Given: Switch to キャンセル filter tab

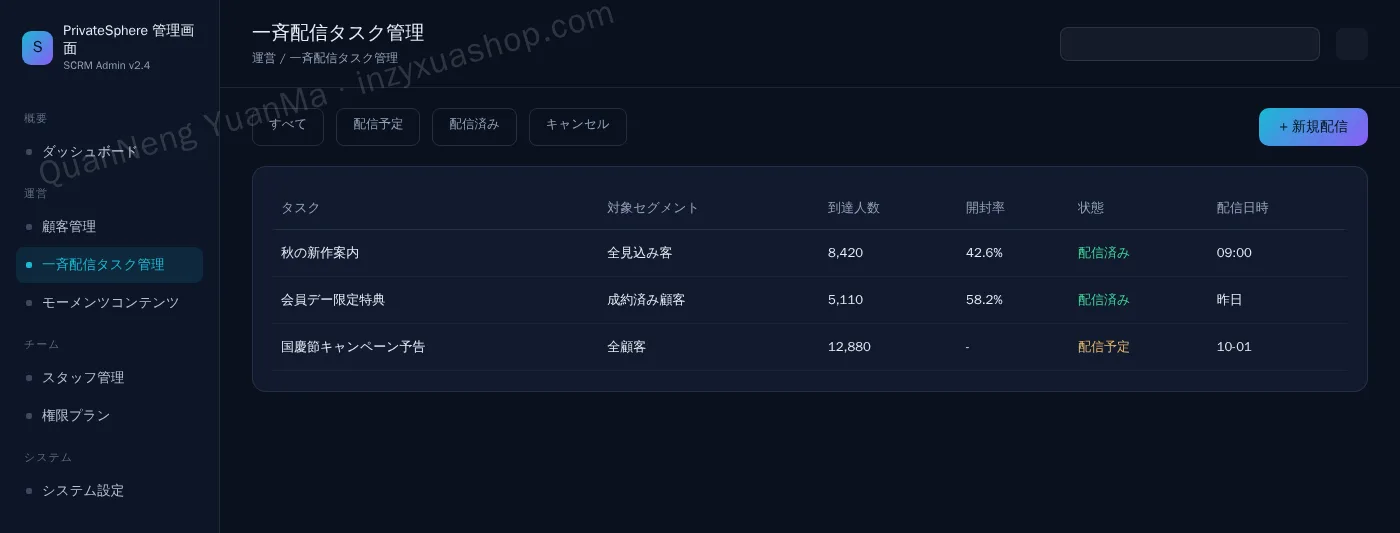Looking at the screenshot, I should [x=578, y=127].
